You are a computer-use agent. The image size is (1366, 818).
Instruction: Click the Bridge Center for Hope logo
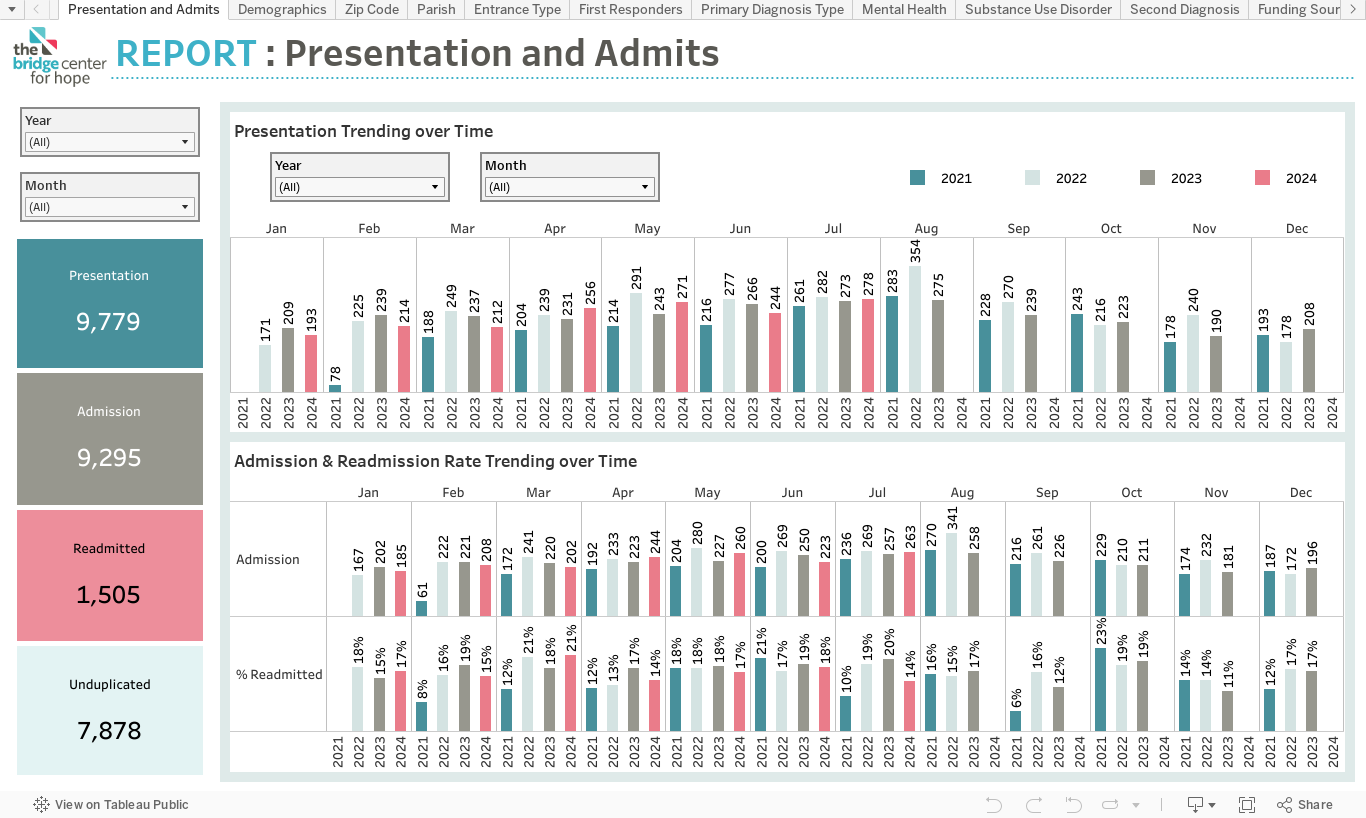tap(59, 57)
